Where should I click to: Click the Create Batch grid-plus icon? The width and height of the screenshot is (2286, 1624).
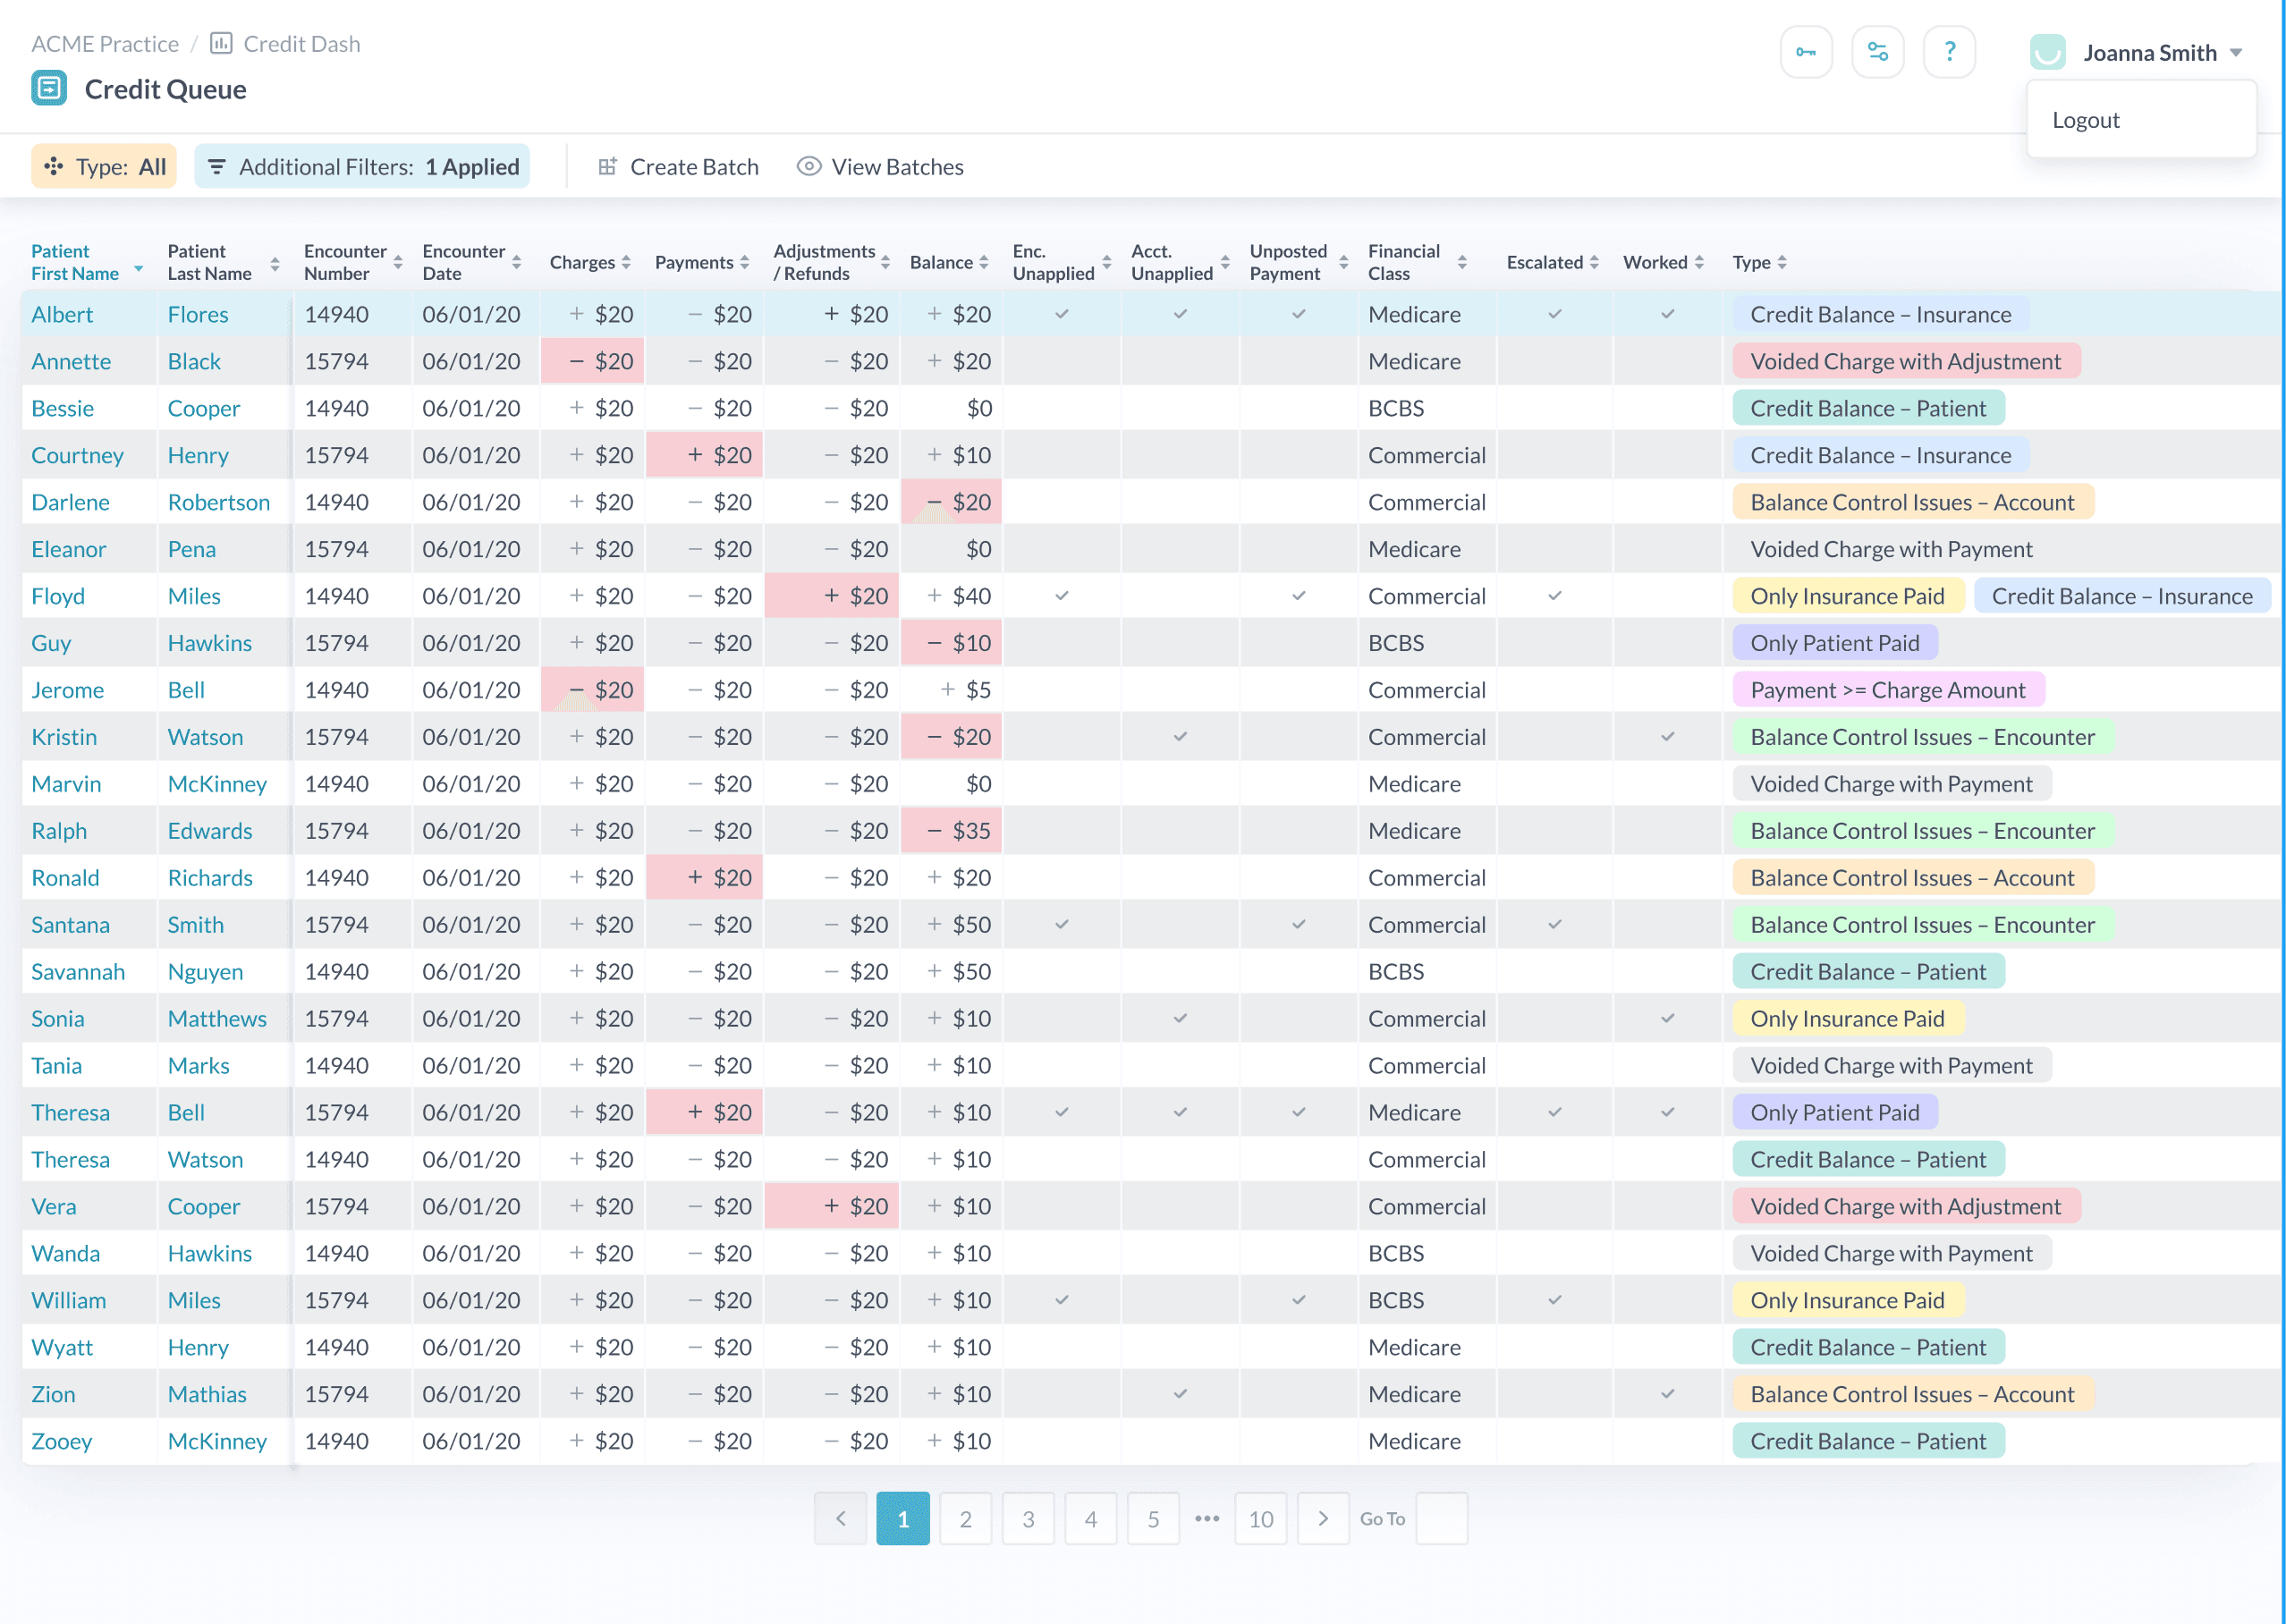point(607,166)
